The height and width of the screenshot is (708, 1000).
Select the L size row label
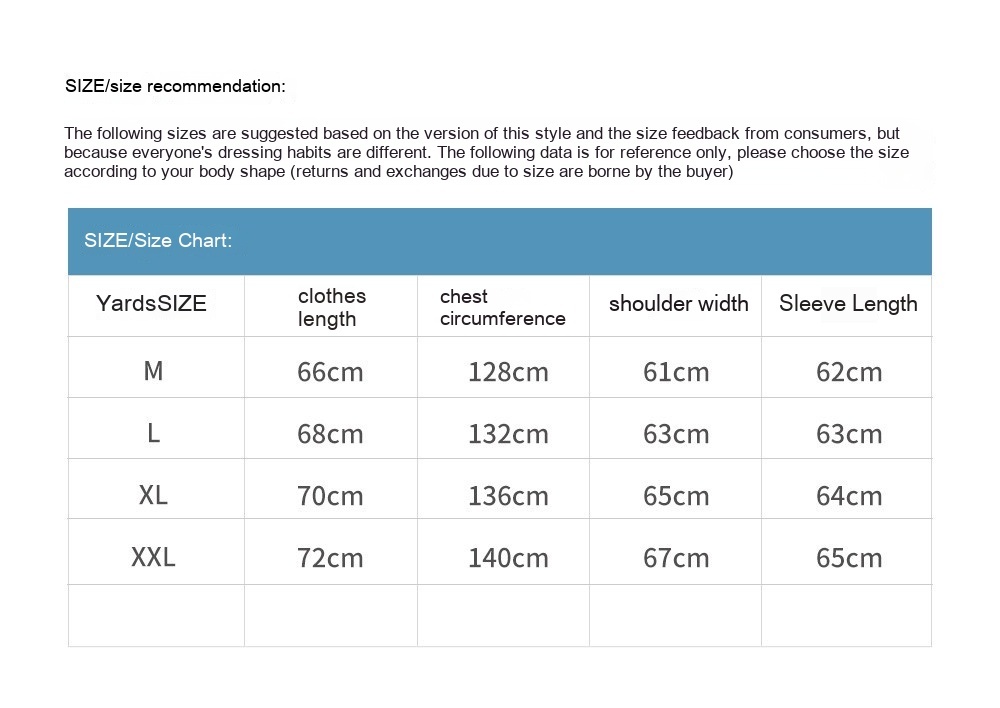pos(153,433)
